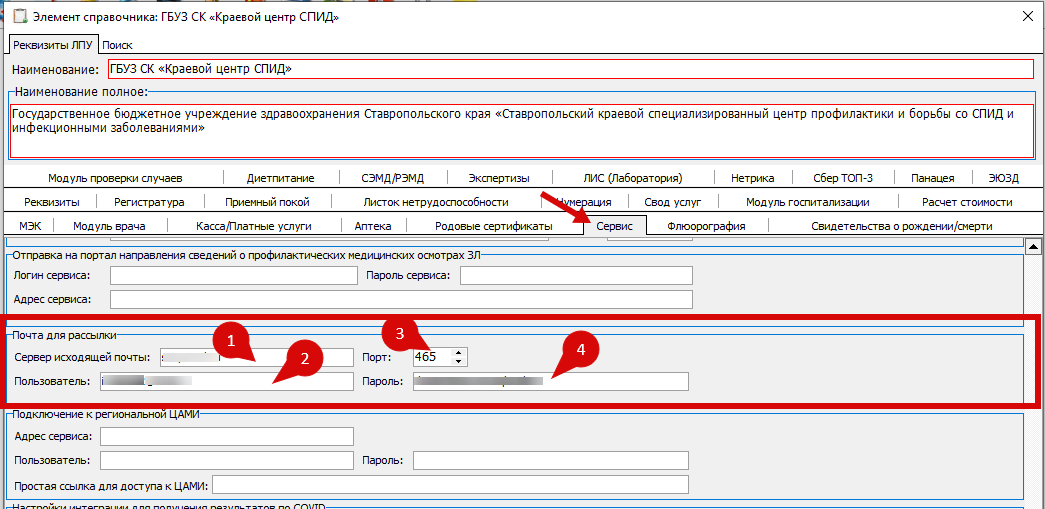1045x509 pixels.
Task: Click the Логин сервиса input field
Action: 232,275
